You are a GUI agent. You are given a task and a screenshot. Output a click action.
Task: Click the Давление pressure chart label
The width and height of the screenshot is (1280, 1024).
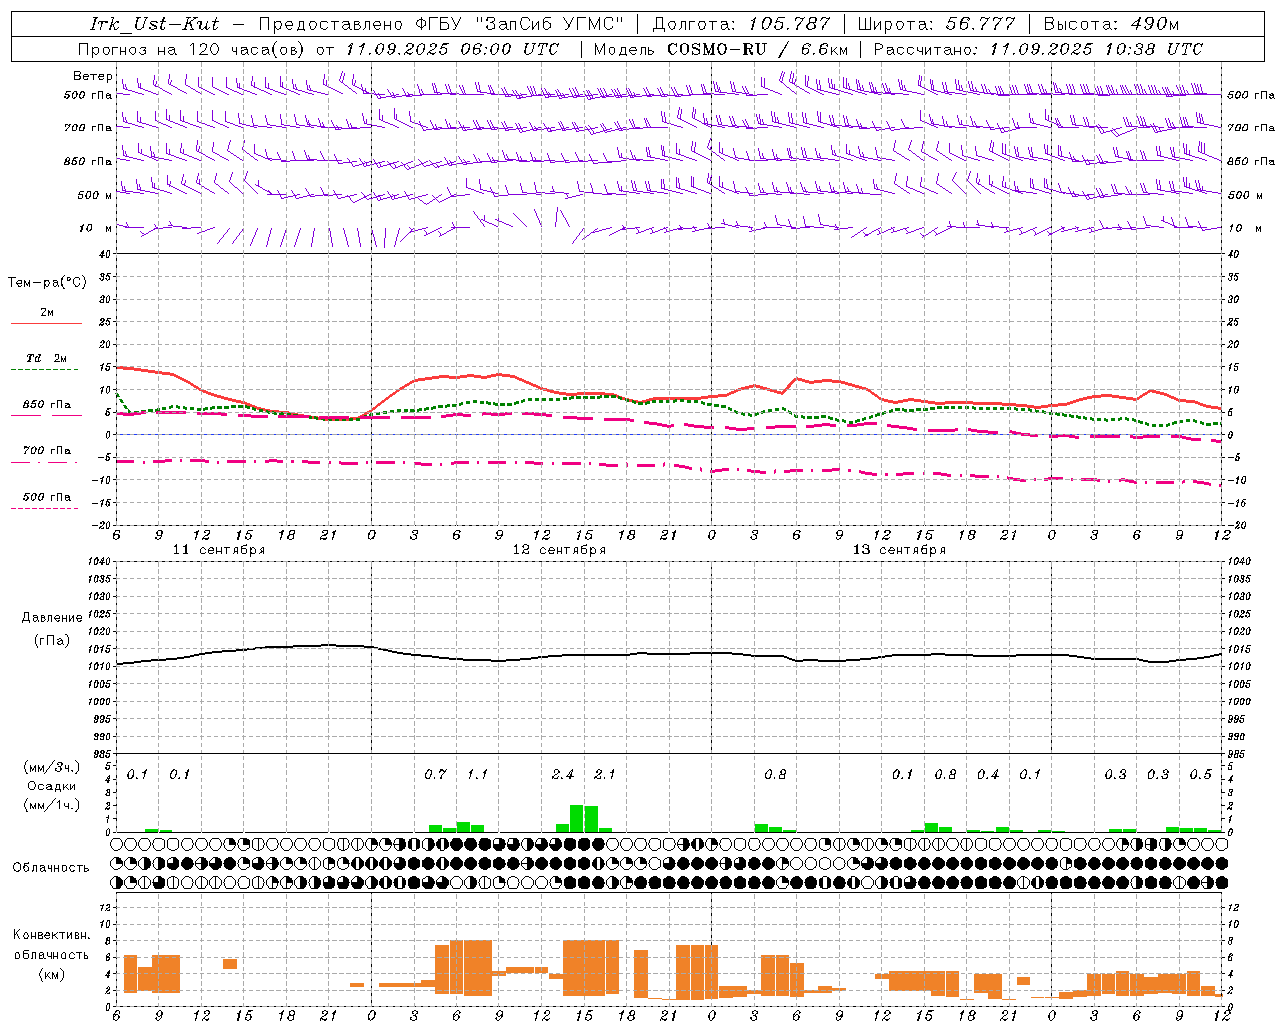(x=52, y=617)
